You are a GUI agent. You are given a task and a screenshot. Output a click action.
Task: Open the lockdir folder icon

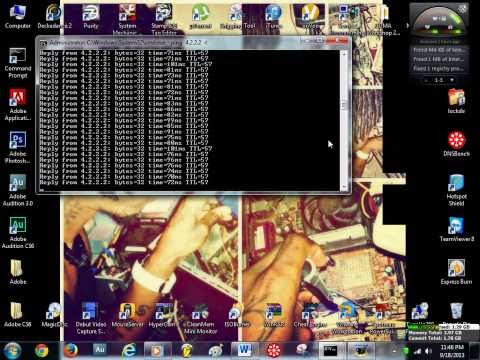[x=456, y=101]
